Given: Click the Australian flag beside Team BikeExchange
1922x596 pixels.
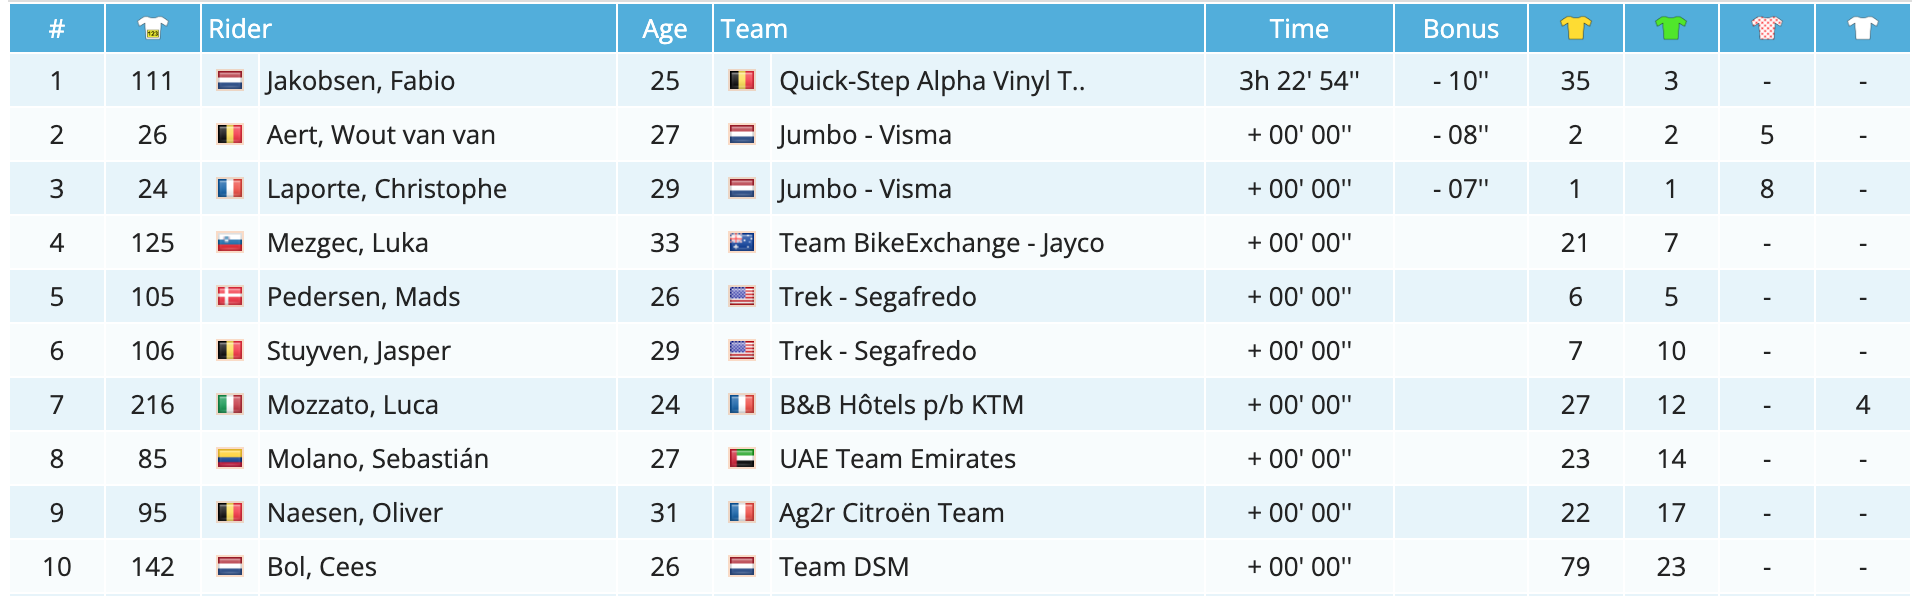Looking at the screenshot, I should [742, 243].
